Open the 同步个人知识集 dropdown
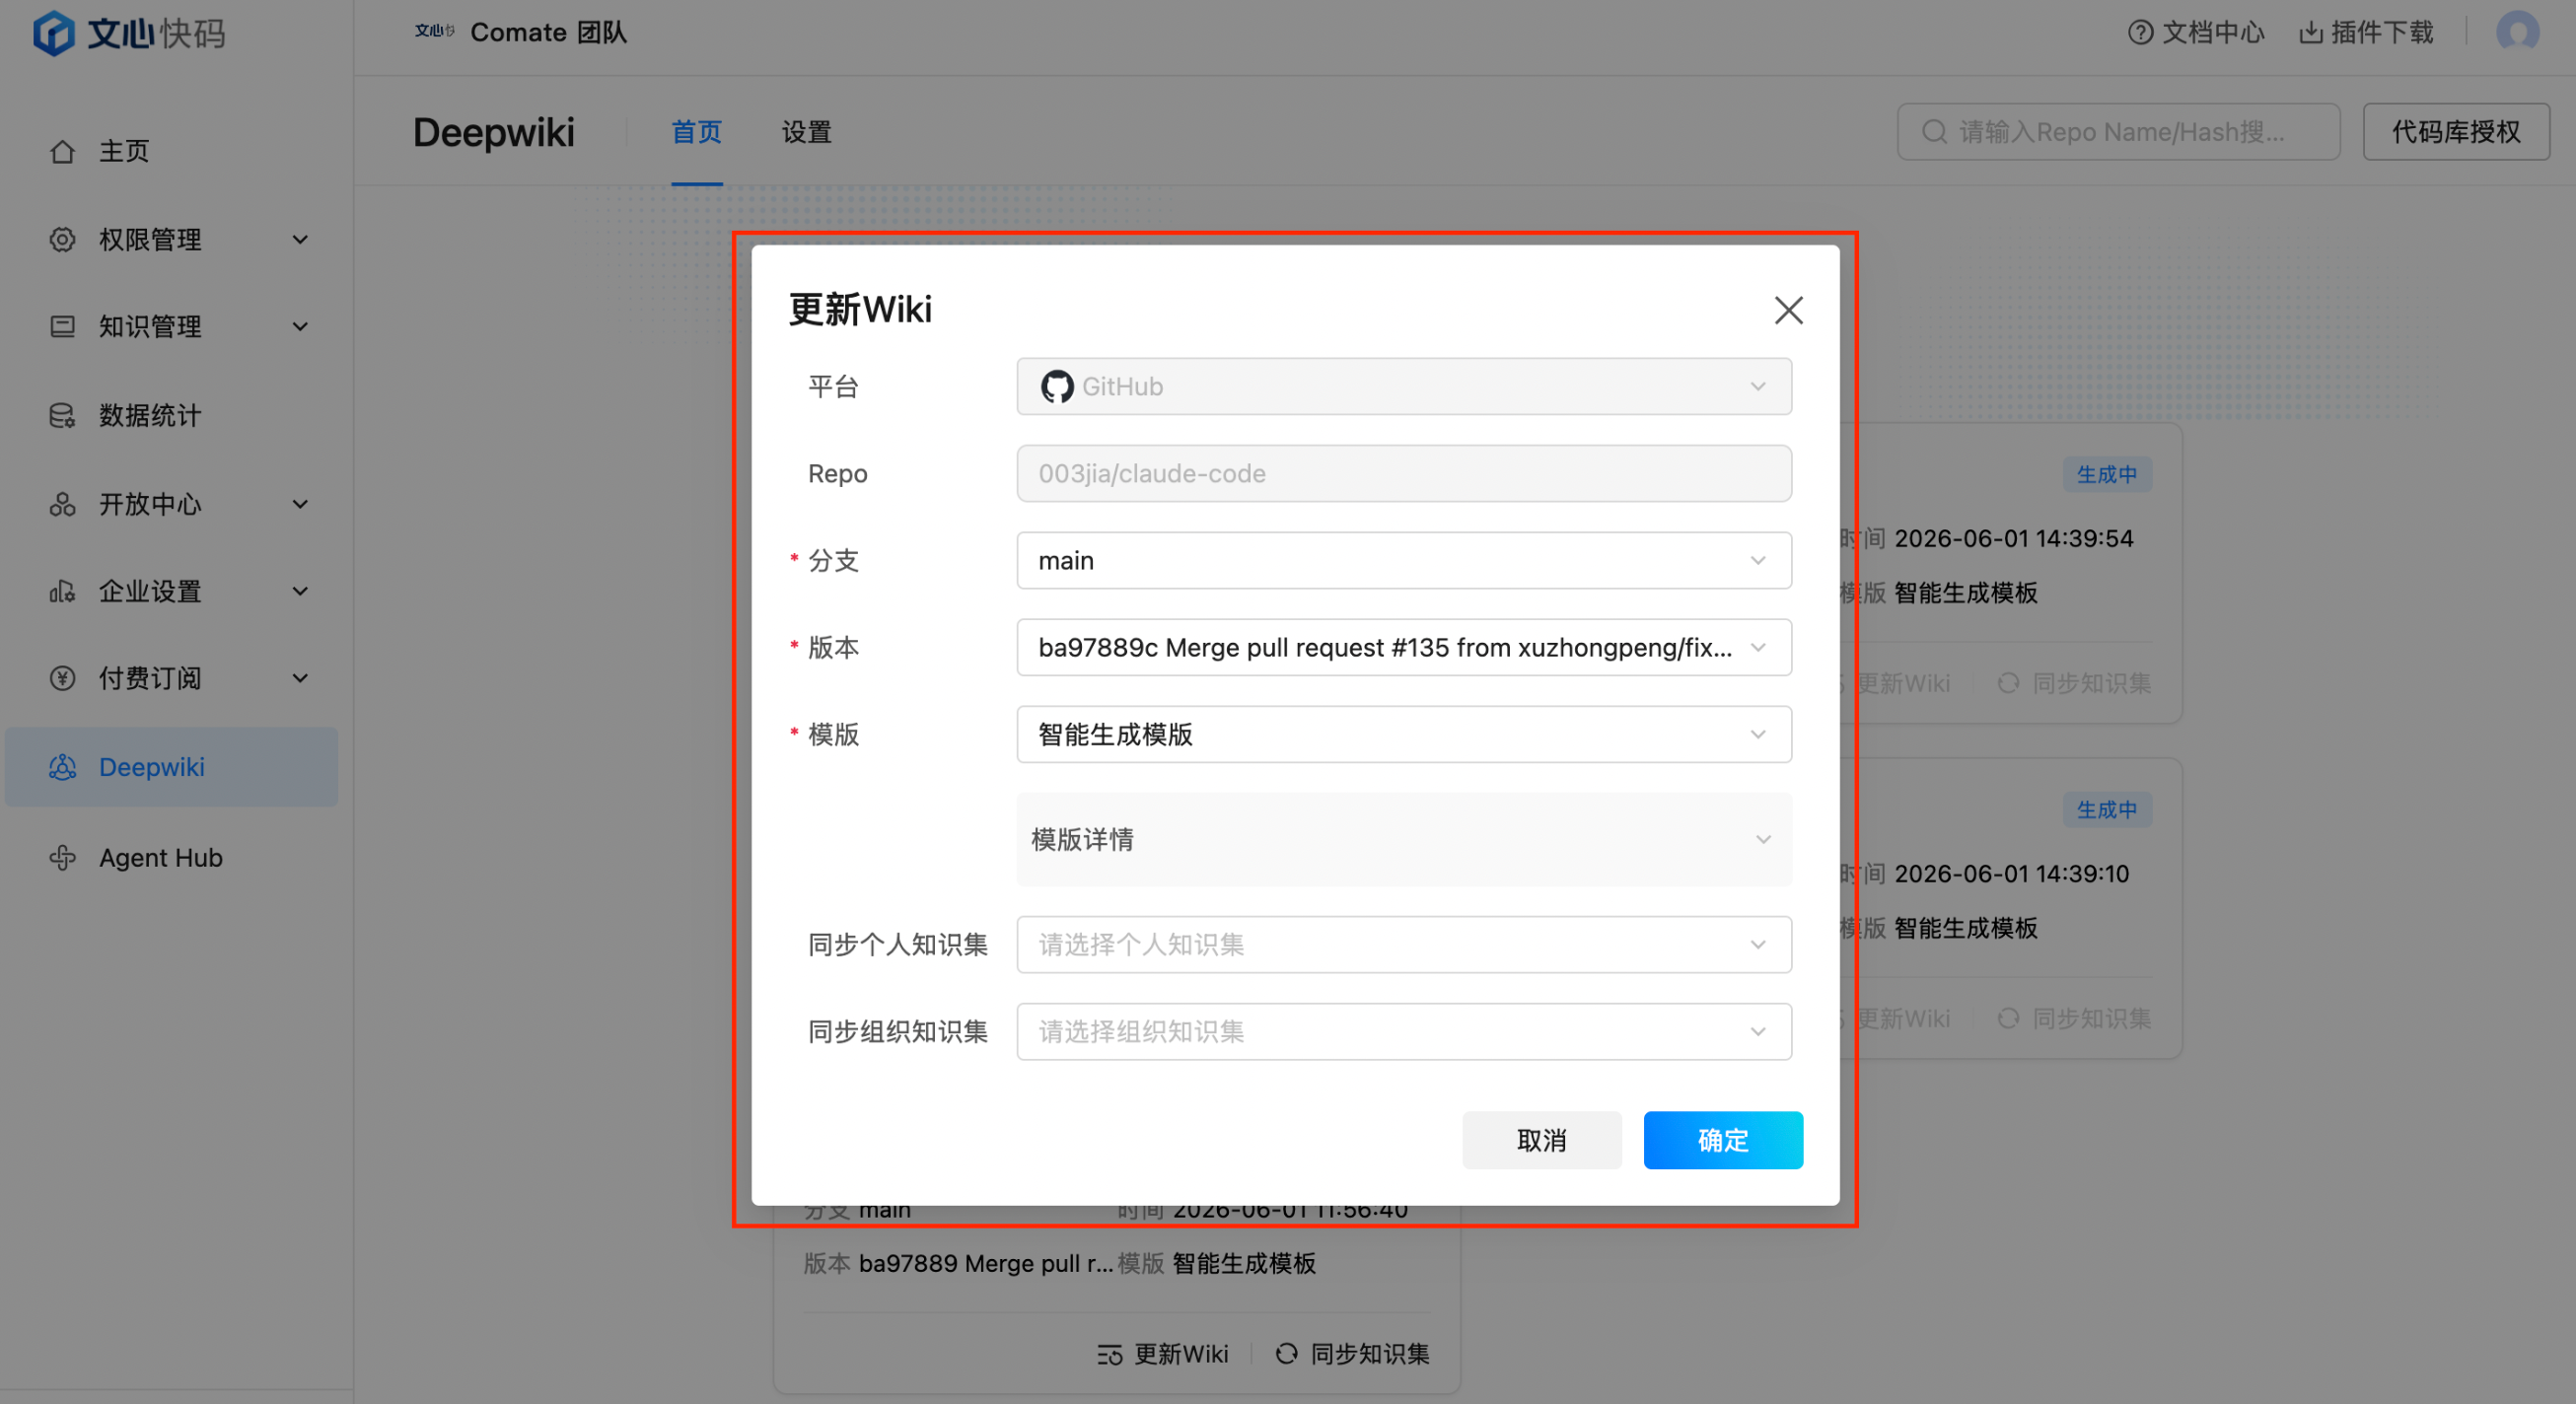This screenshot has height=1404, width=2576. 1404,944
